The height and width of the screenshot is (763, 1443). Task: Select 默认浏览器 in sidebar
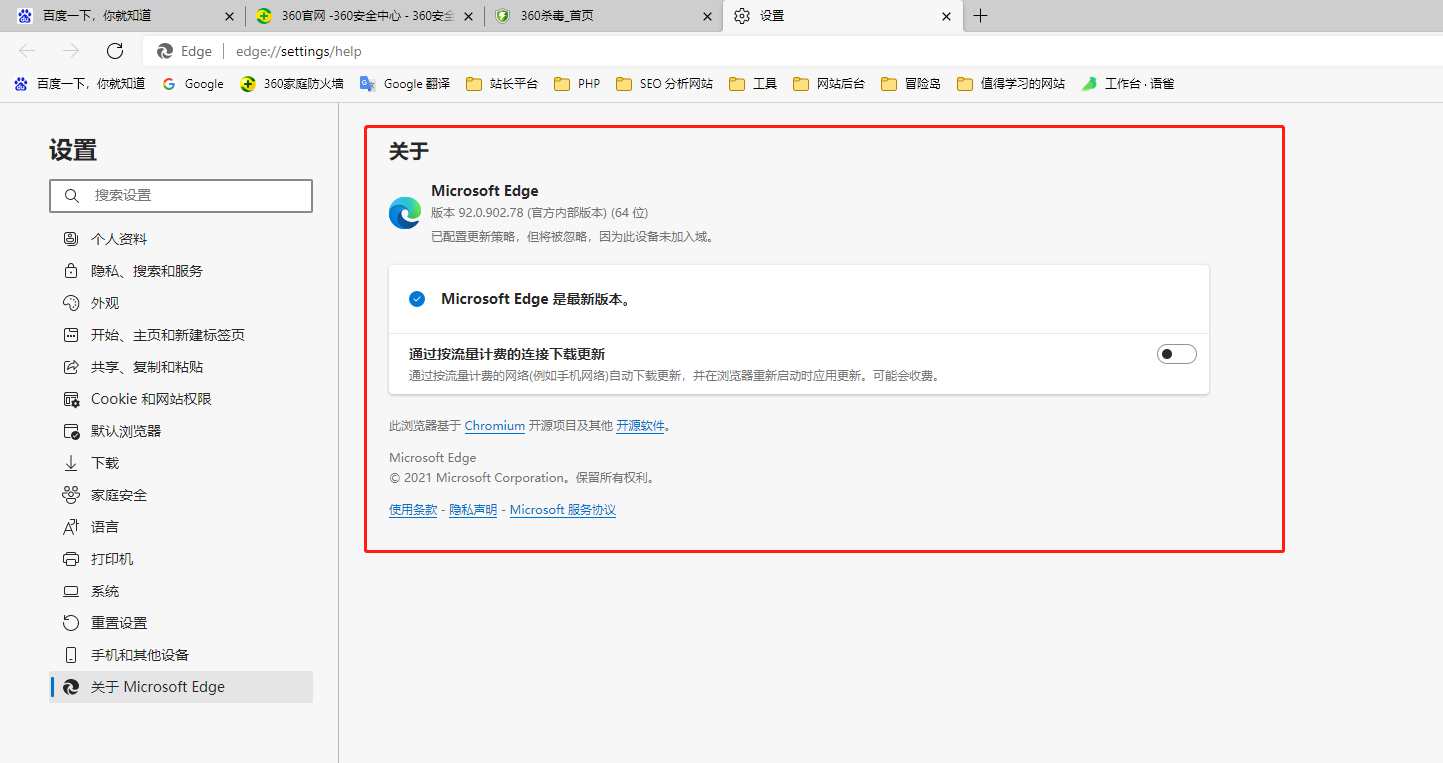[x=126, y=431]
